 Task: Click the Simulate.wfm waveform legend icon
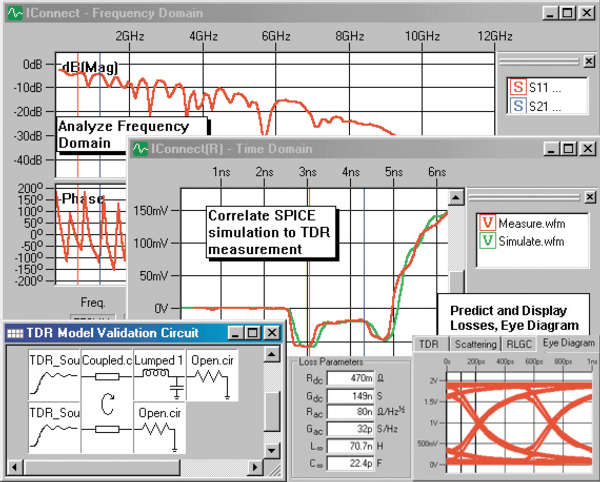(487, 241)
